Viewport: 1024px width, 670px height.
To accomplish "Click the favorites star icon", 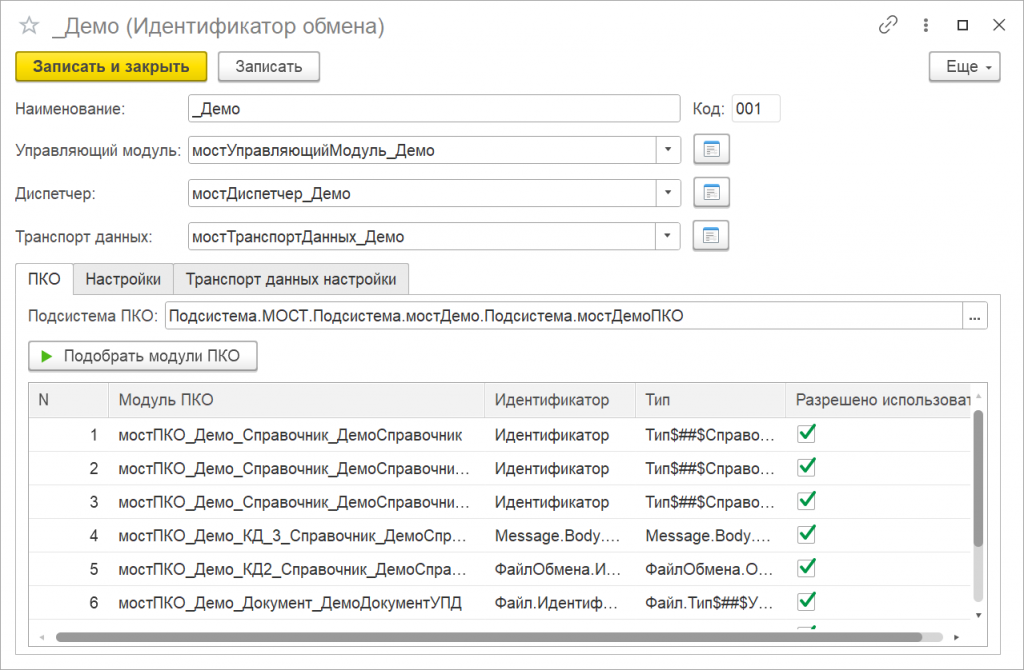I will pyautogui.click(x=29, y=26).
